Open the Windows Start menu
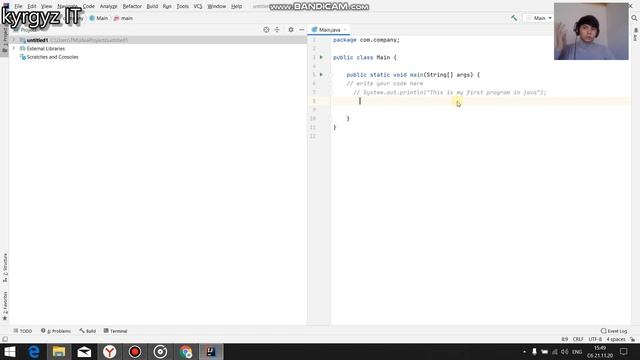640x360 pixels. [9, 352]
